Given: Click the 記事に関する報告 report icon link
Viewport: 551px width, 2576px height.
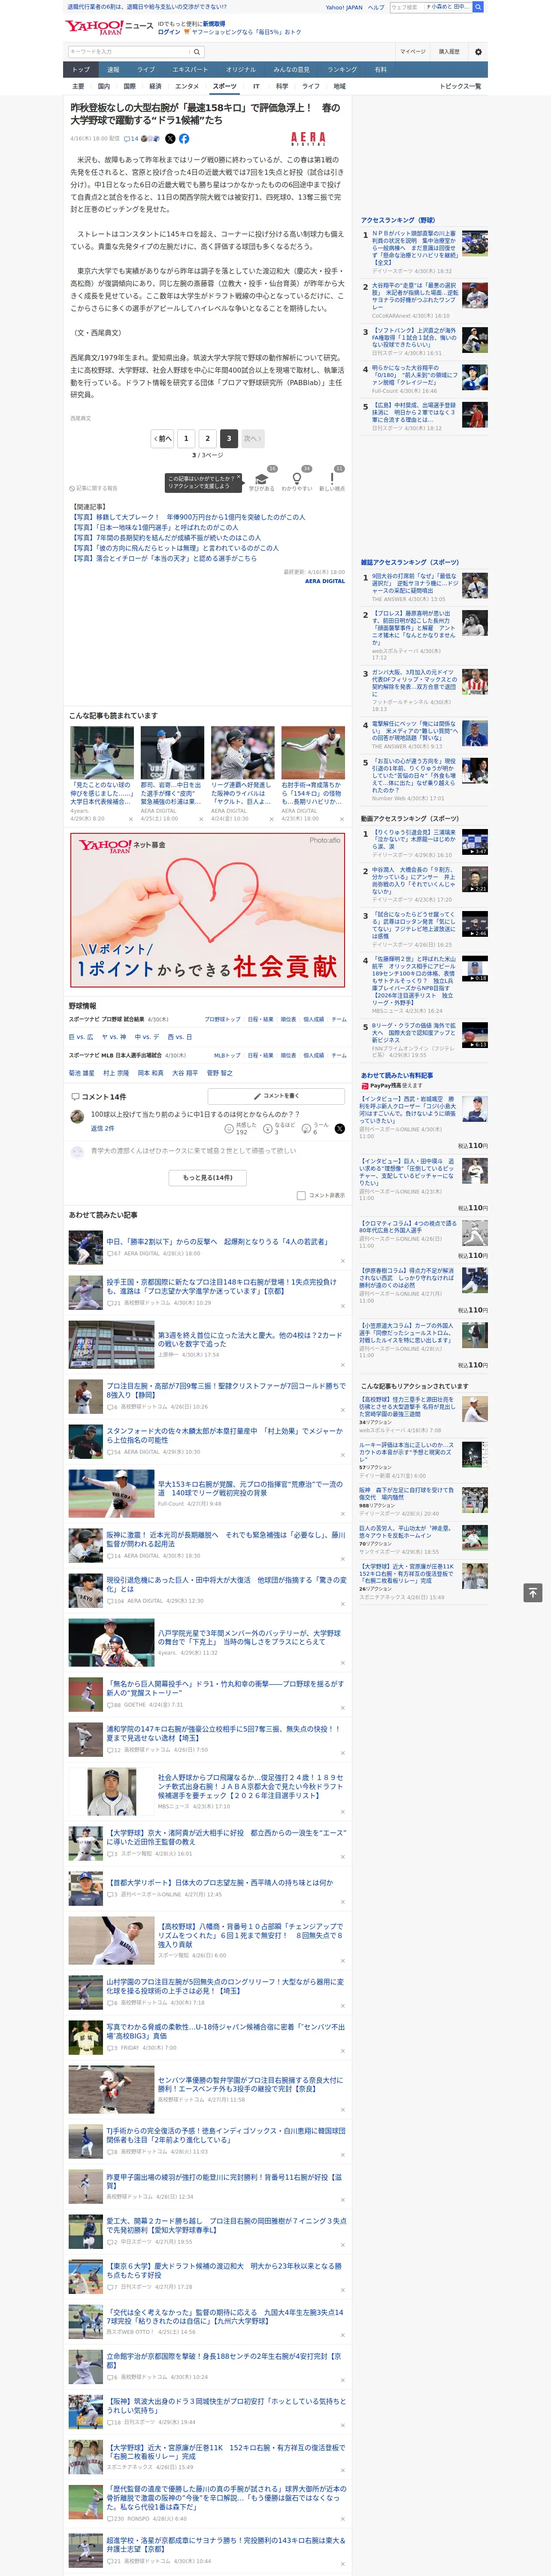Looking at the screenshot, I should [94, 488].
